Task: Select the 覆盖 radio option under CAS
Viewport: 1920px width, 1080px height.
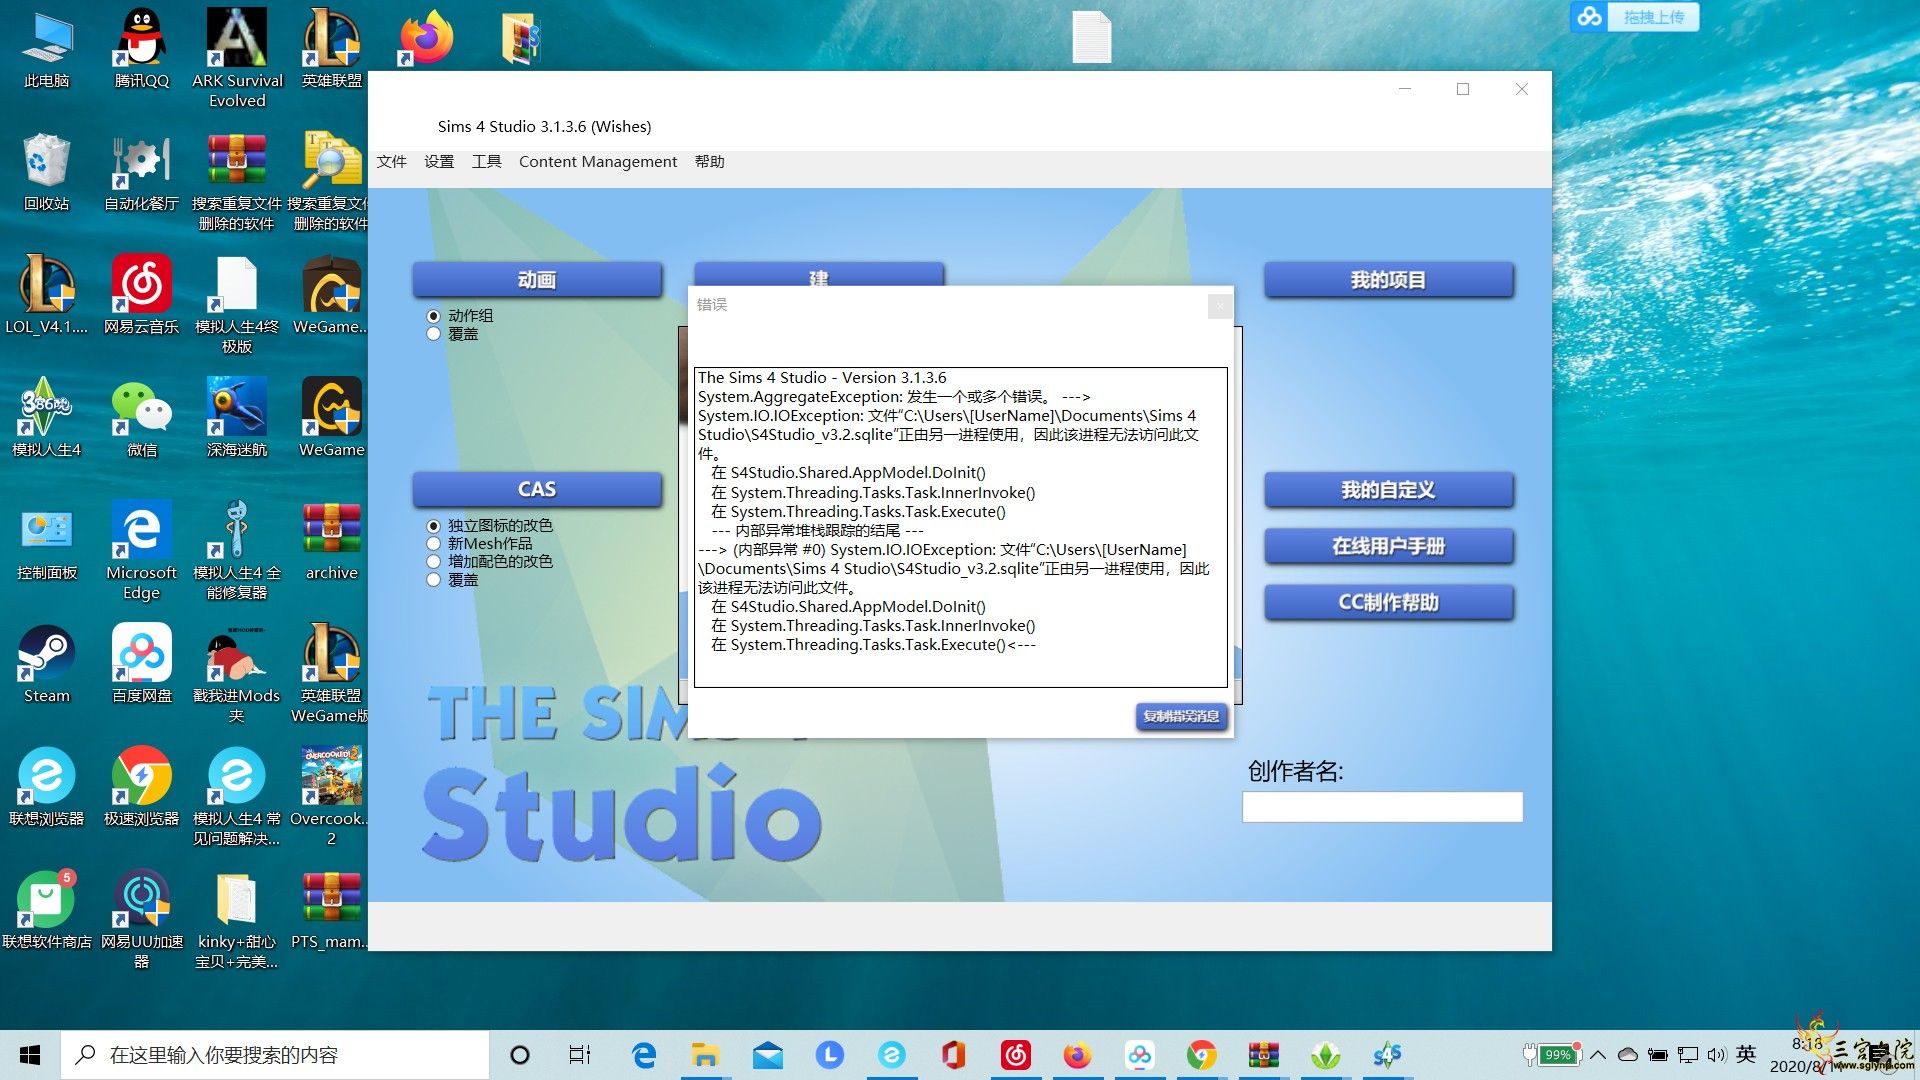Action: pyautogui.click(x=434, y=580)
